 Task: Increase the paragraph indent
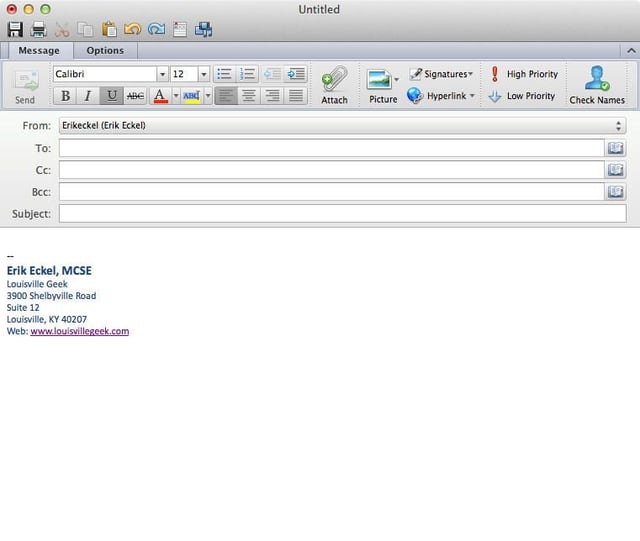[x=296, y=74]
